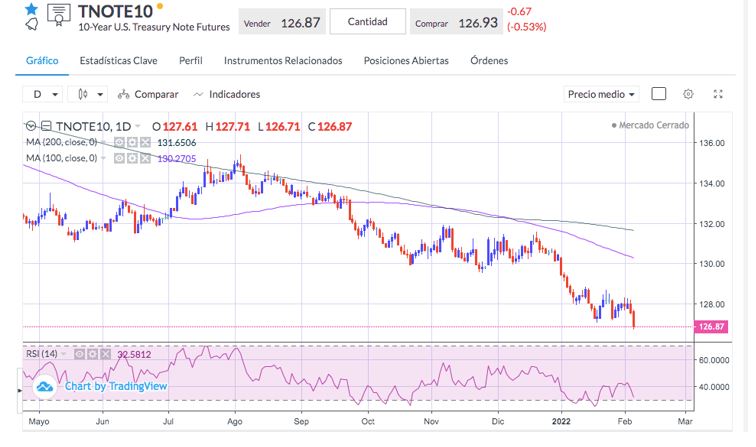Click the Cantidad quantity field

pos(367,22)
